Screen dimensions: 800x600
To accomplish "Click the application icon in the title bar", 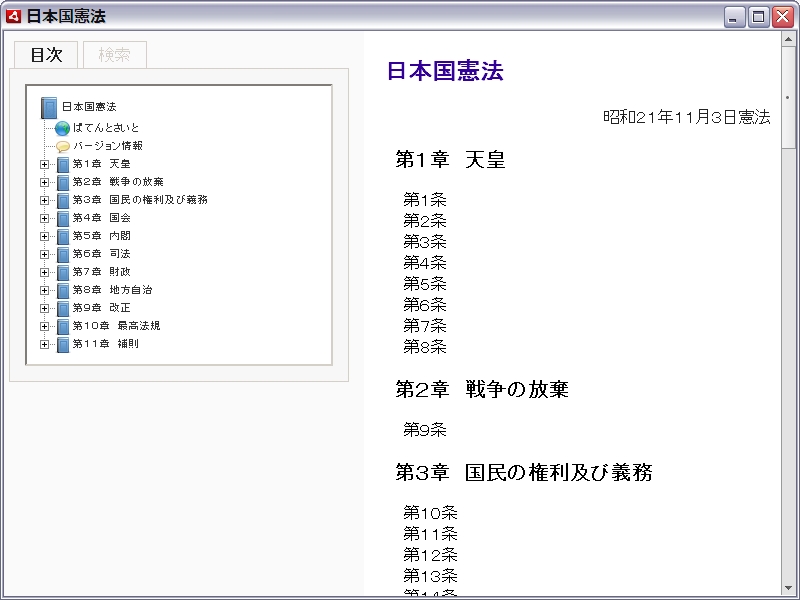I will (x=13, y=16).
